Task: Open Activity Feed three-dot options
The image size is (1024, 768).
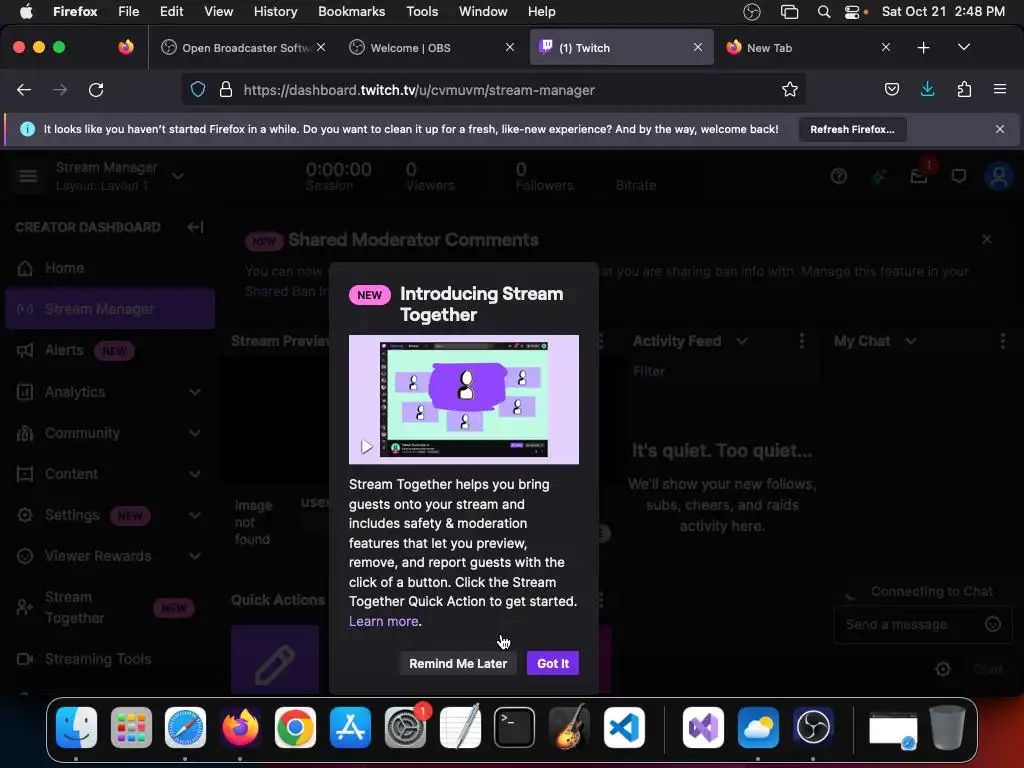Action: [801, 341]
